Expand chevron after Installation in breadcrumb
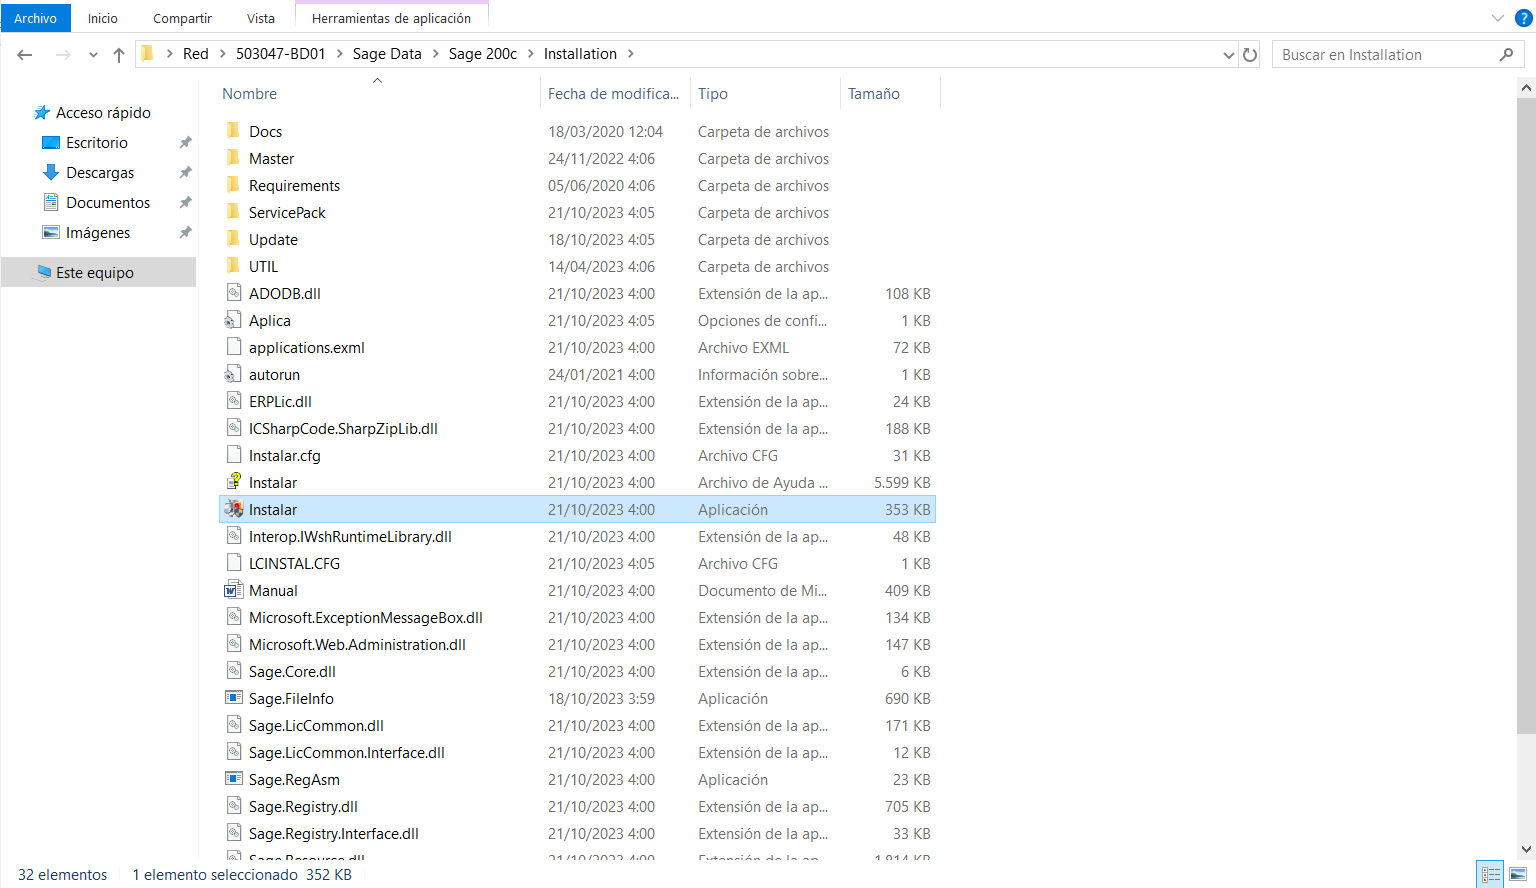Screen dimensions: 1536x888 tap(630, 54)
